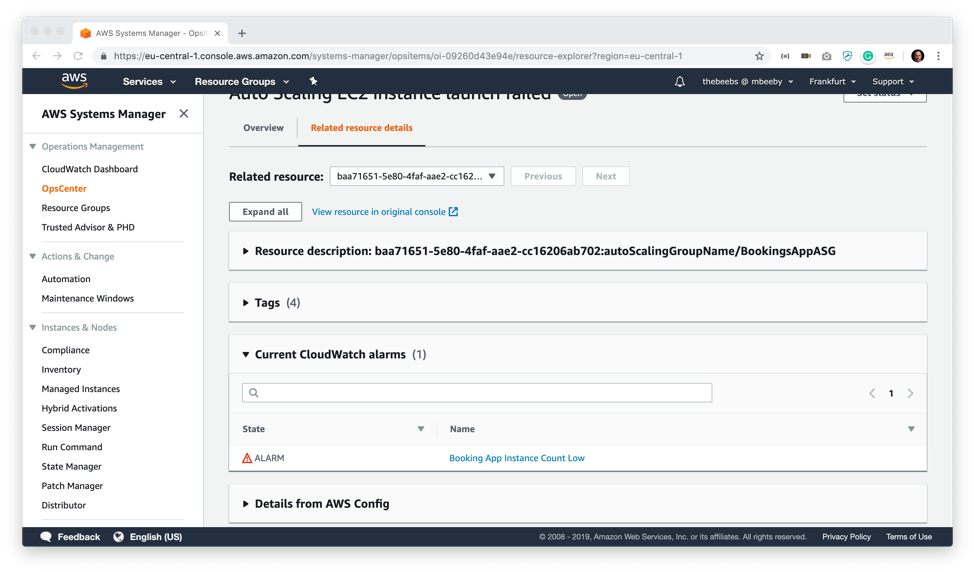Open the notifications bell icon
Screen dimensions: 974x572
tap(680, 81)
